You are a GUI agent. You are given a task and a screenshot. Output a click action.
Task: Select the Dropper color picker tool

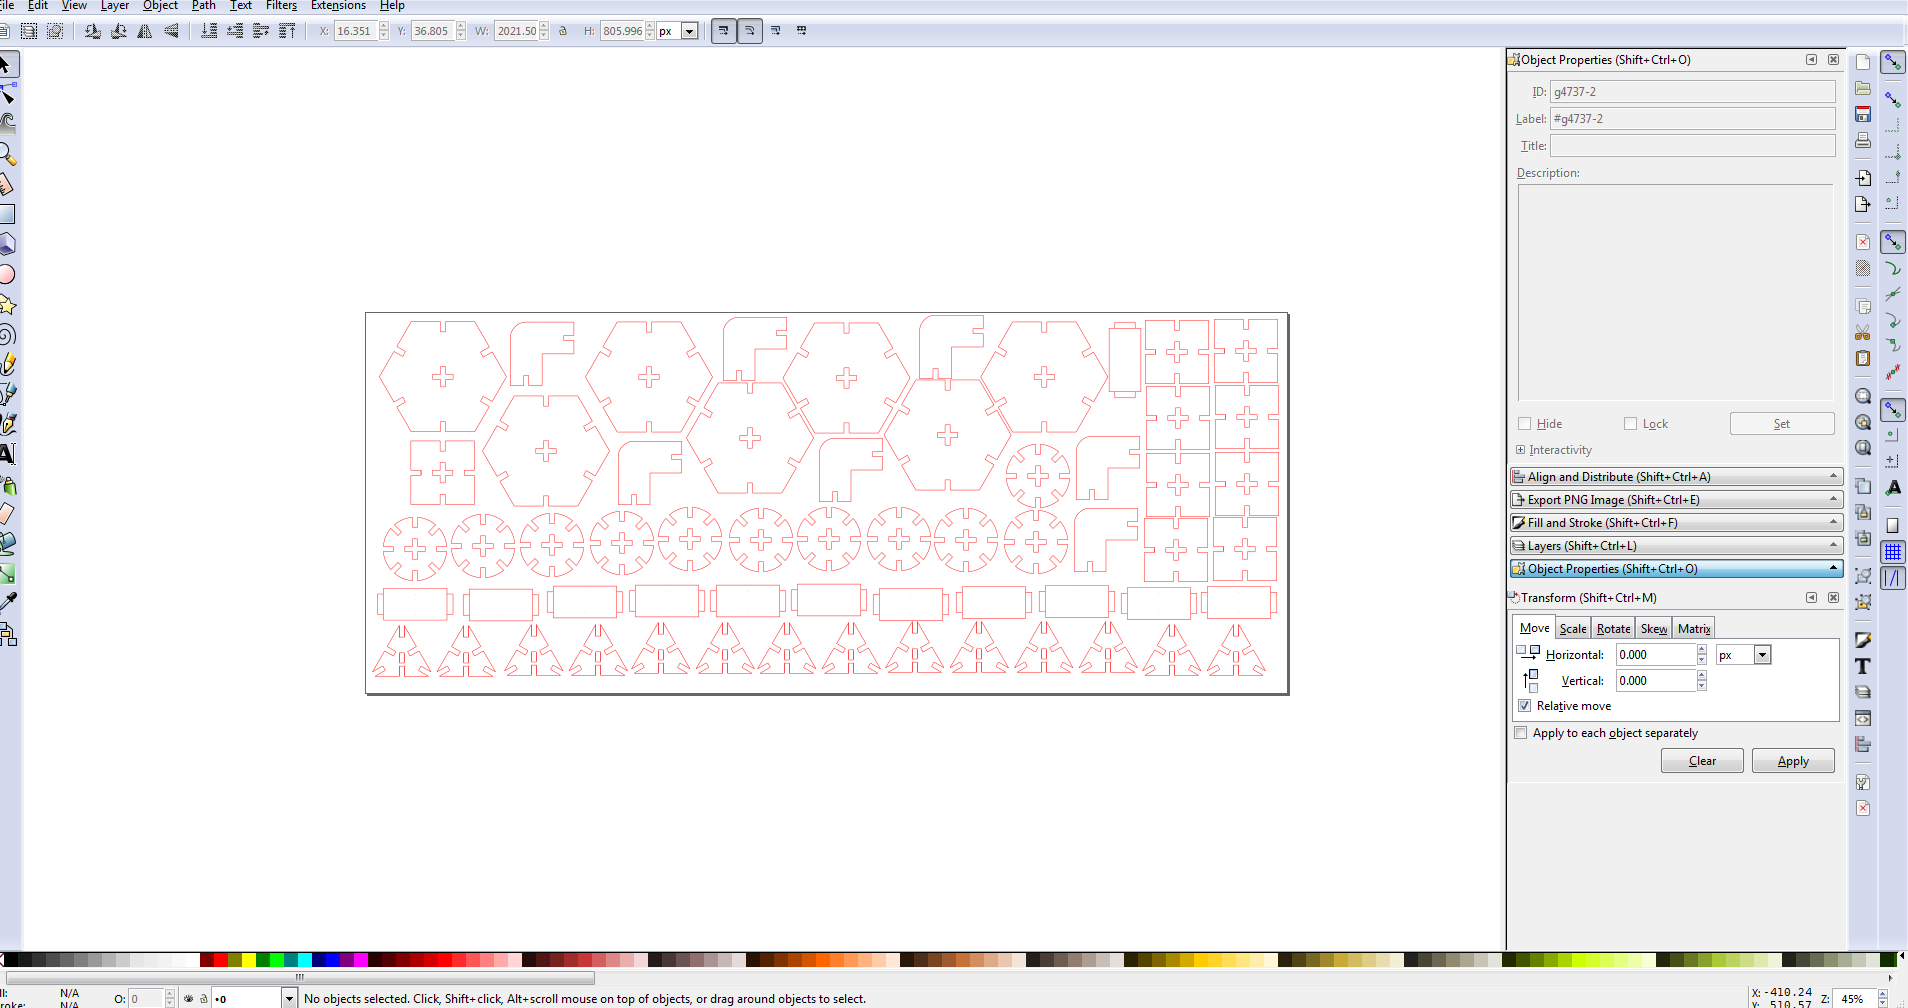click(x=6, y=602)
